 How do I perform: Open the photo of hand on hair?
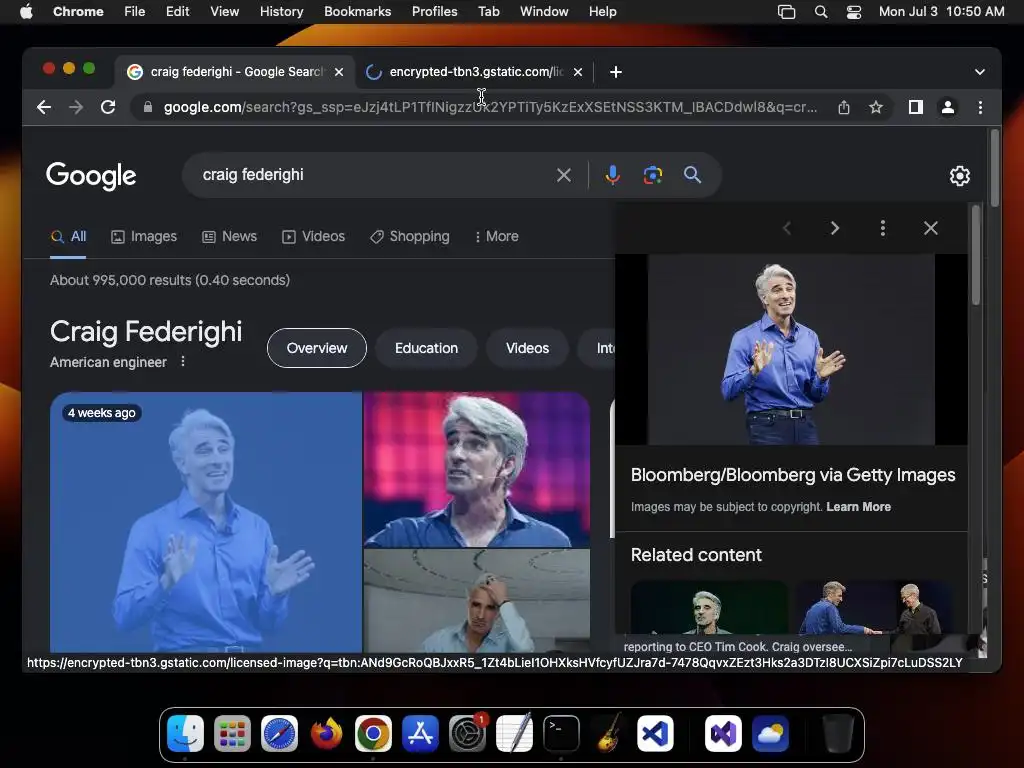pos(477,600)
